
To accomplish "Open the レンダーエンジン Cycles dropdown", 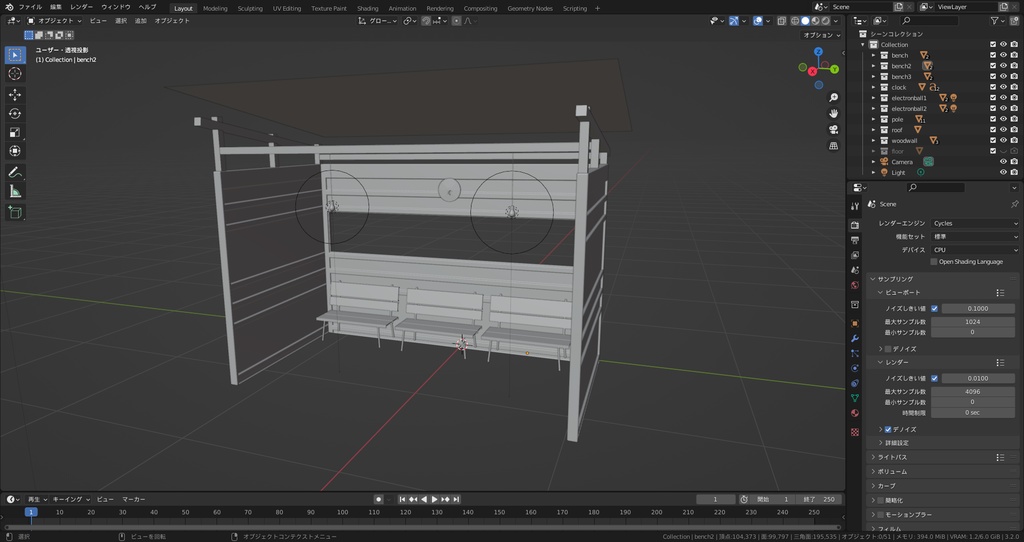I will coord(973,223).
